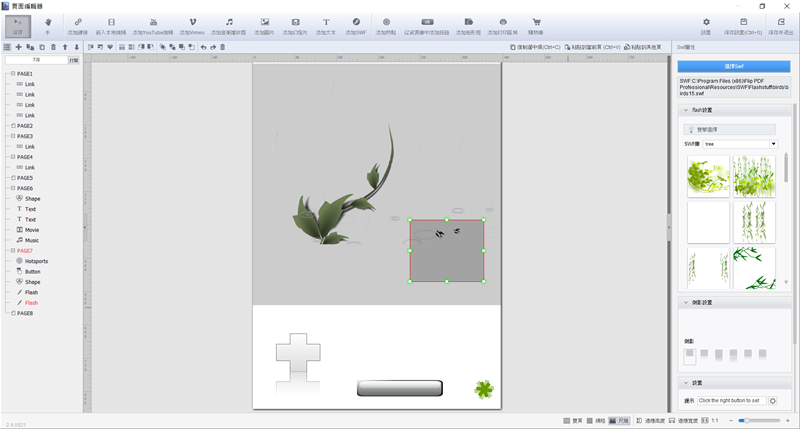
Task: Collapse the PAGE7 tree node
Action: pos(11,250)
